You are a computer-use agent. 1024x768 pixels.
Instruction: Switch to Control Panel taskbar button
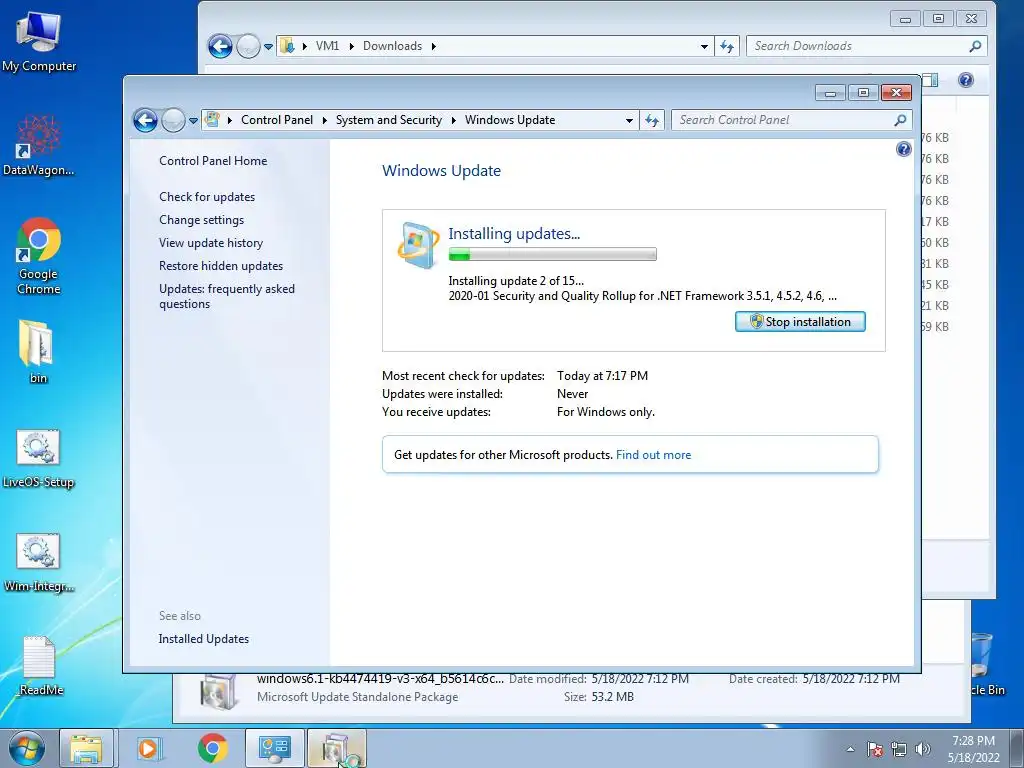click(x=275, y=748)
